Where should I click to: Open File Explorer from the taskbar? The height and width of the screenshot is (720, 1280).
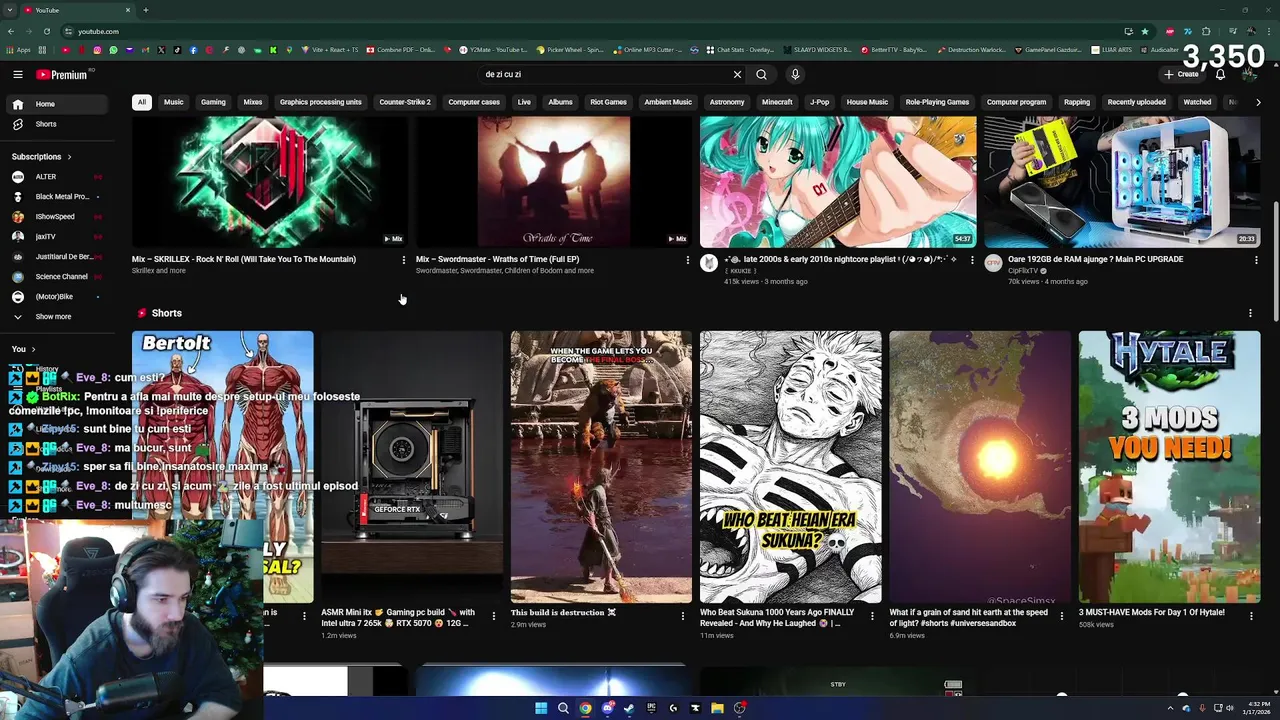(x=717, y=708)
